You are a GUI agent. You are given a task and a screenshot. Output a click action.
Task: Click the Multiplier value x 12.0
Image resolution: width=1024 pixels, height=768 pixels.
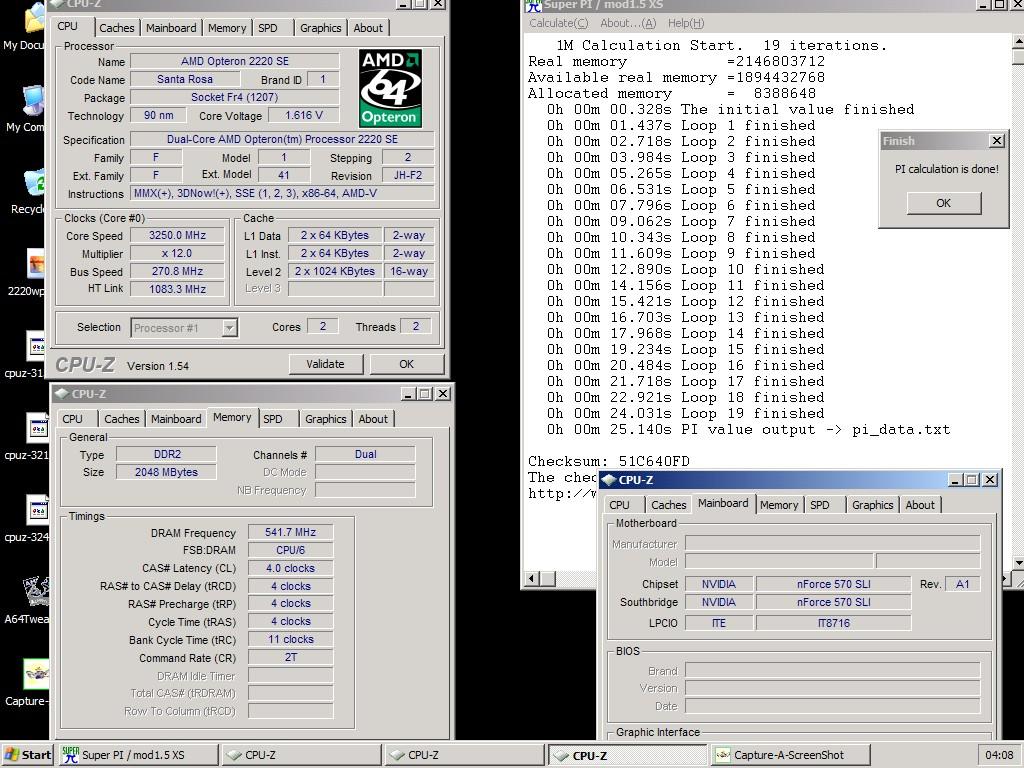click(x=177, y=253)
